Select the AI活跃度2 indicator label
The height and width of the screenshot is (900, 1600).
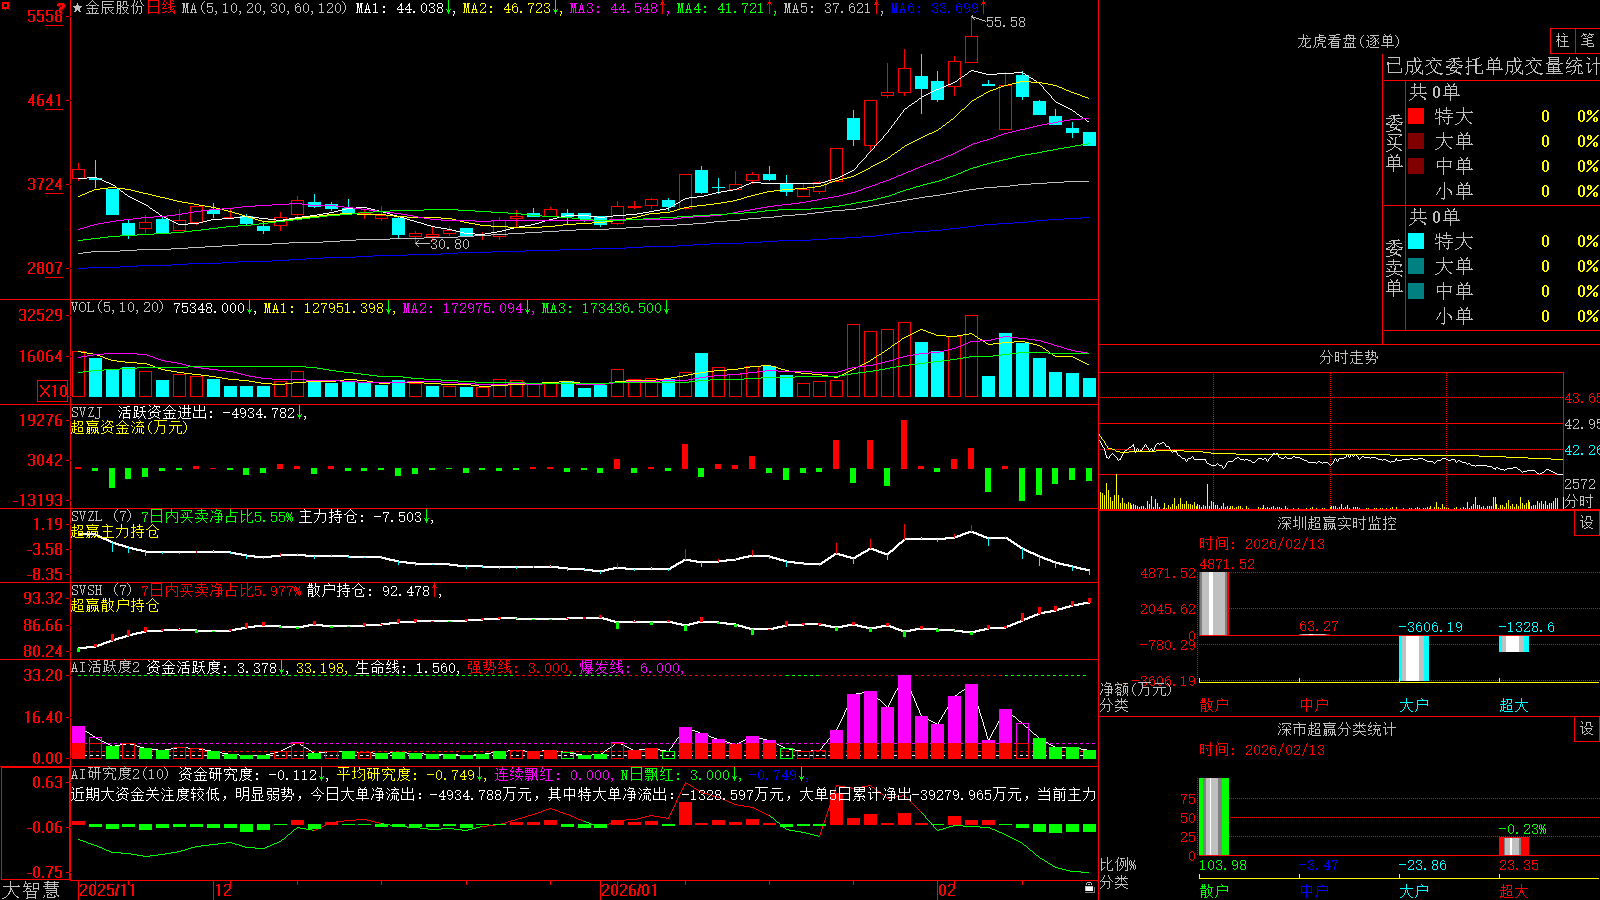105,668
